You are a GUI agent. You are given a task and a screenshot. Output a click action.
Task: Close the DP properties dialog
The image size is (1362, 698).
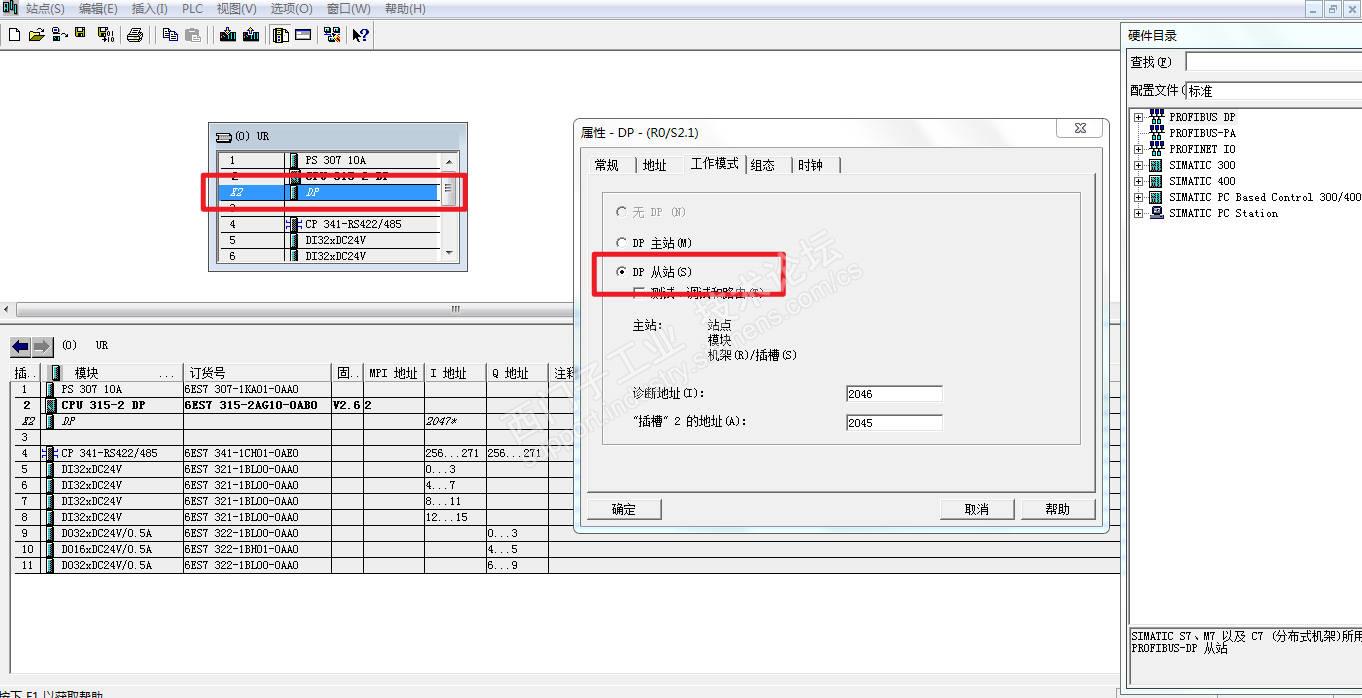pyautogui.click(x=1080, y=129)
